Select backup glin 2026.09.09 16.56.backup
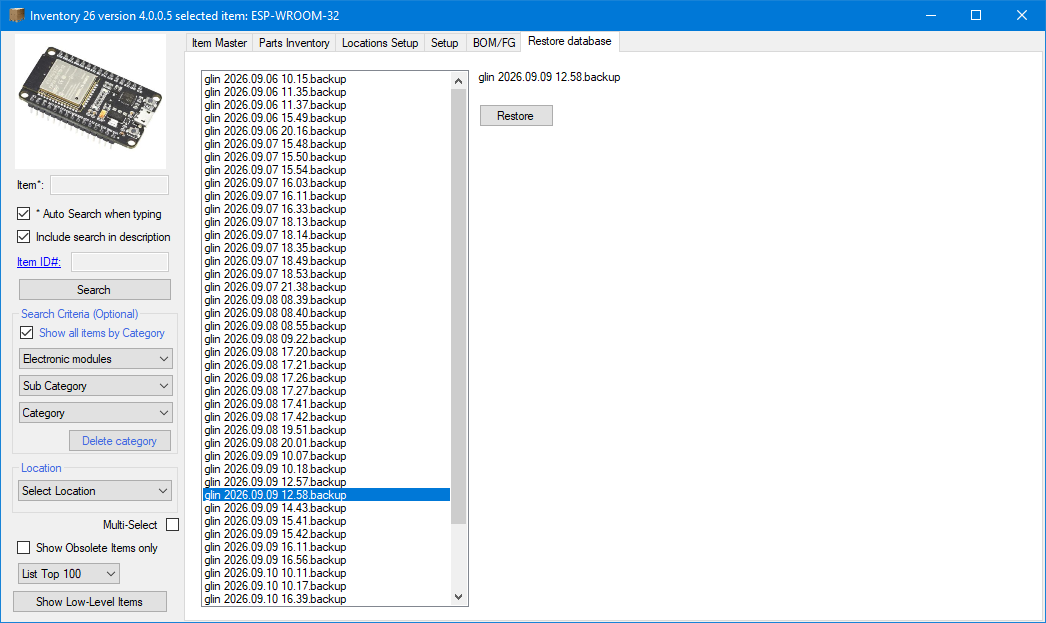 [x=326, y=560]
